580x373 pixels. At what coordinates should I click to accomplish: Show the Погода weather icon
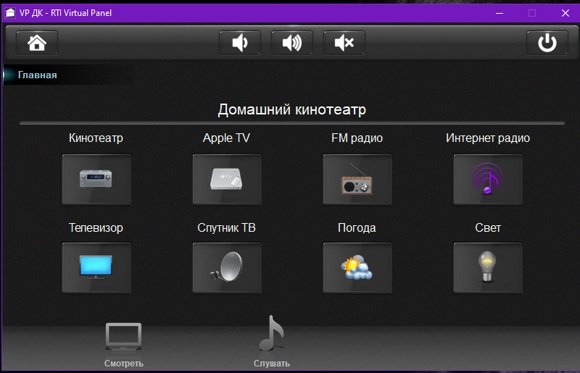pos(357,268)
